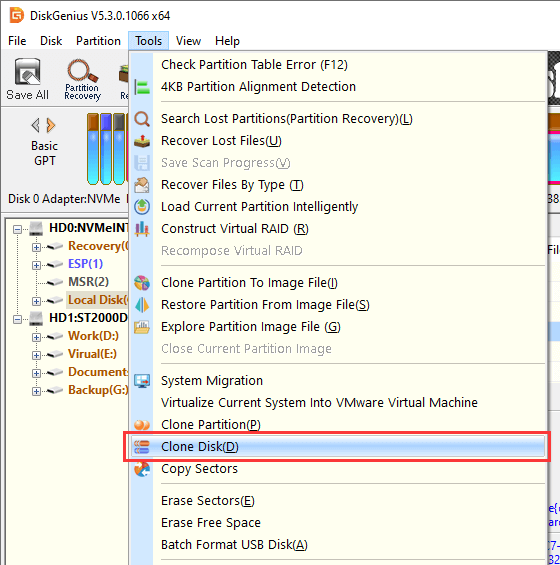Expand the ESP(1) partition node
Viewport: 560px width, 565px height.
[x=36, y=265]
